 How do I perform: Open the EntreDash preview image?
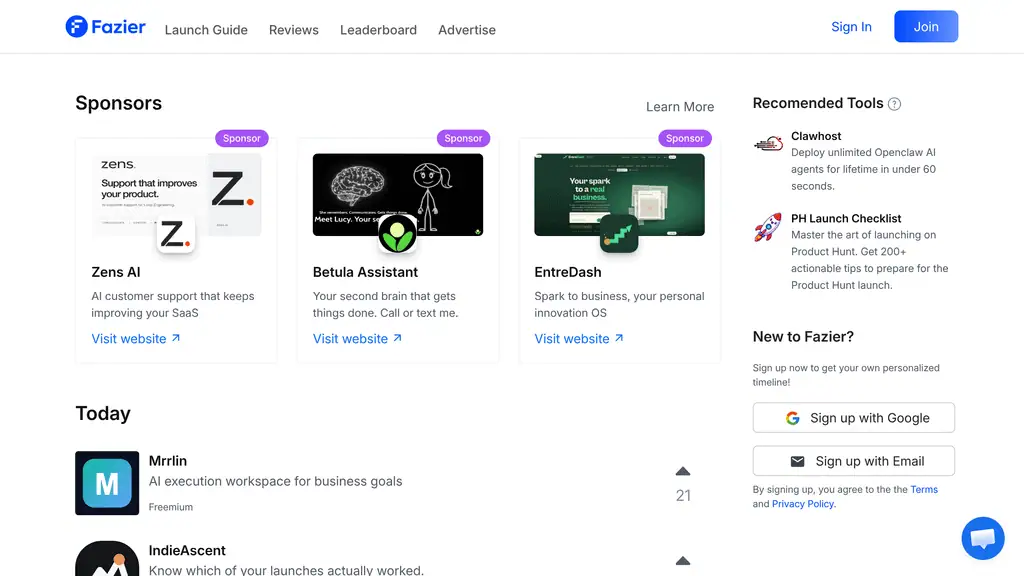click(x=619, y=195)
